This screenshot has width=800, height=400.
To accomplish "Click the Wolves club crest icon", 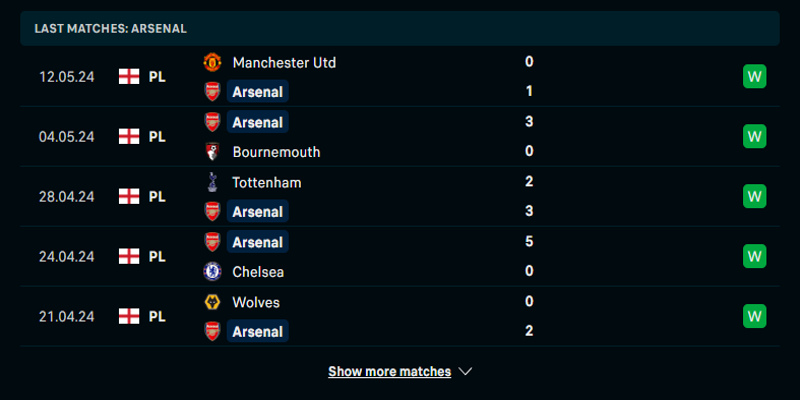I will [211, 302].
